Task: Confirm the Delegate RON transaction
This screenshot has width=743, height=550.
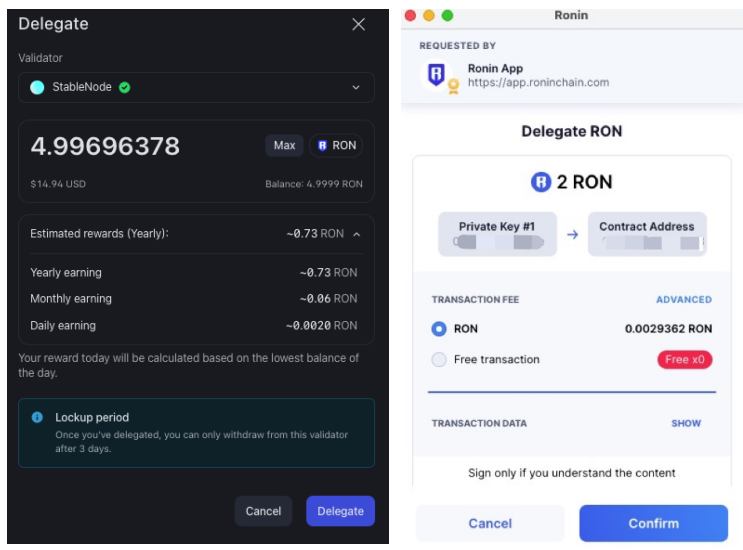Action: pos(653,523)
